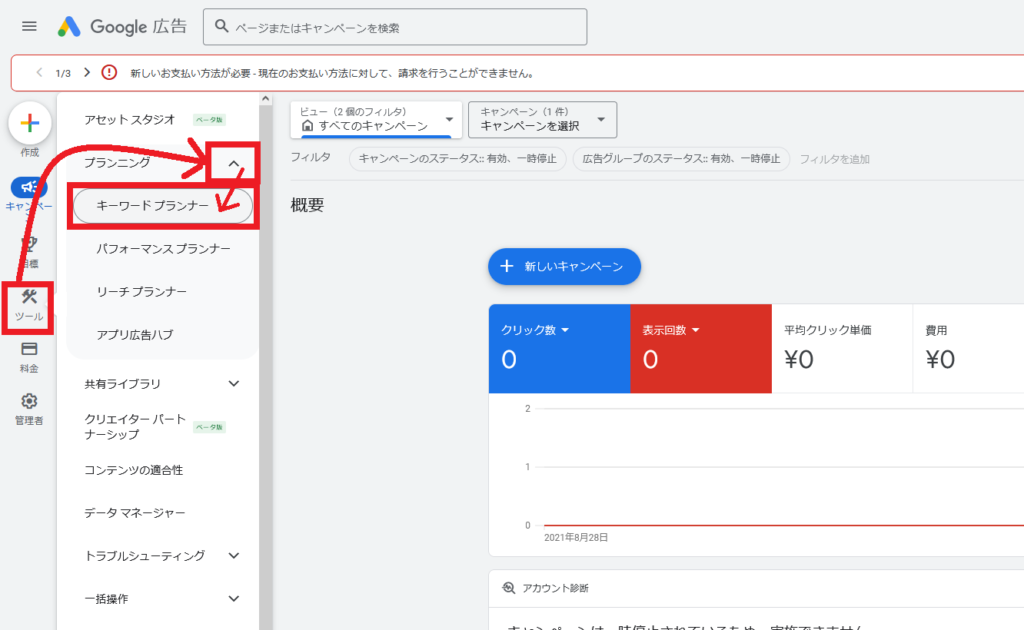Open the Admin gear icon
The width and height of the screenshot is (1024, 630).
click(x=29, y=402)
